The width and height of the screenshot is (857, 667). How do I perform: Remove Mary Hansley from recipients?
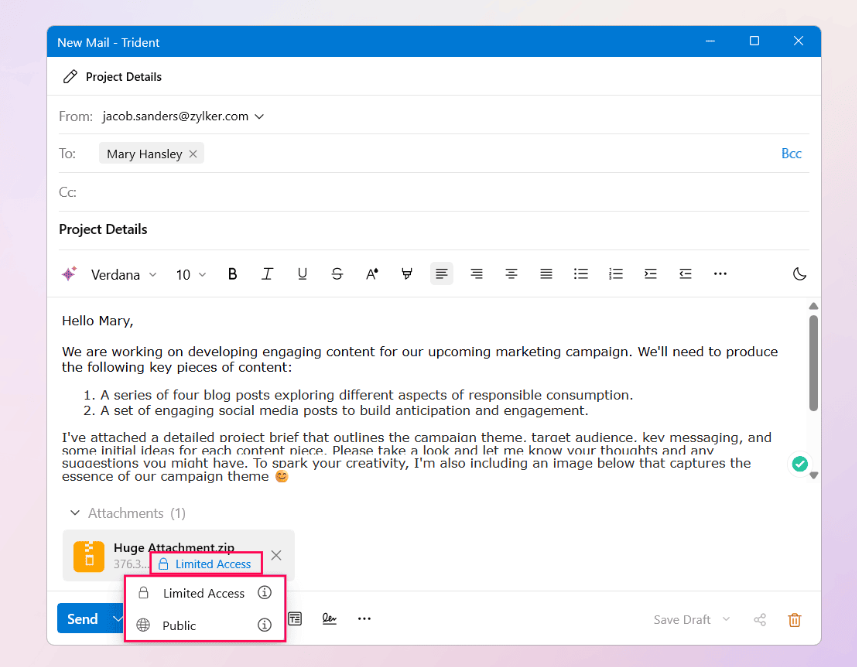pyautogui.click(x=193, y=154)
